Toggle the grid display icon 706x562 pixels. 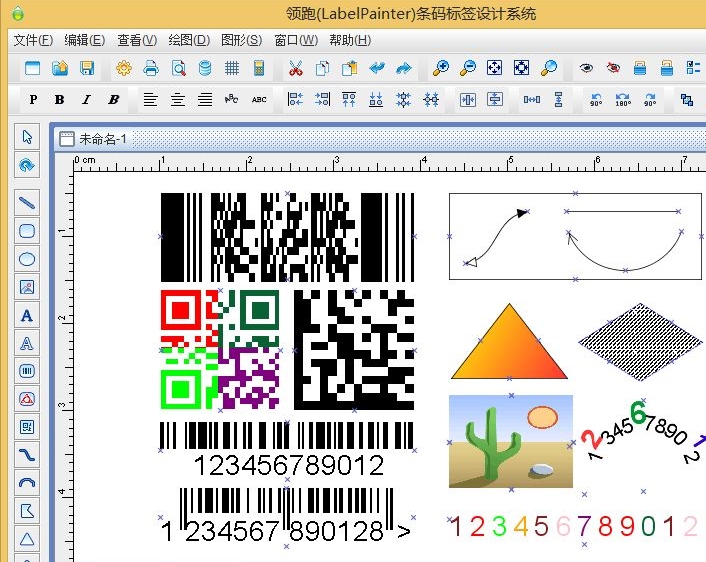point(232,68)
